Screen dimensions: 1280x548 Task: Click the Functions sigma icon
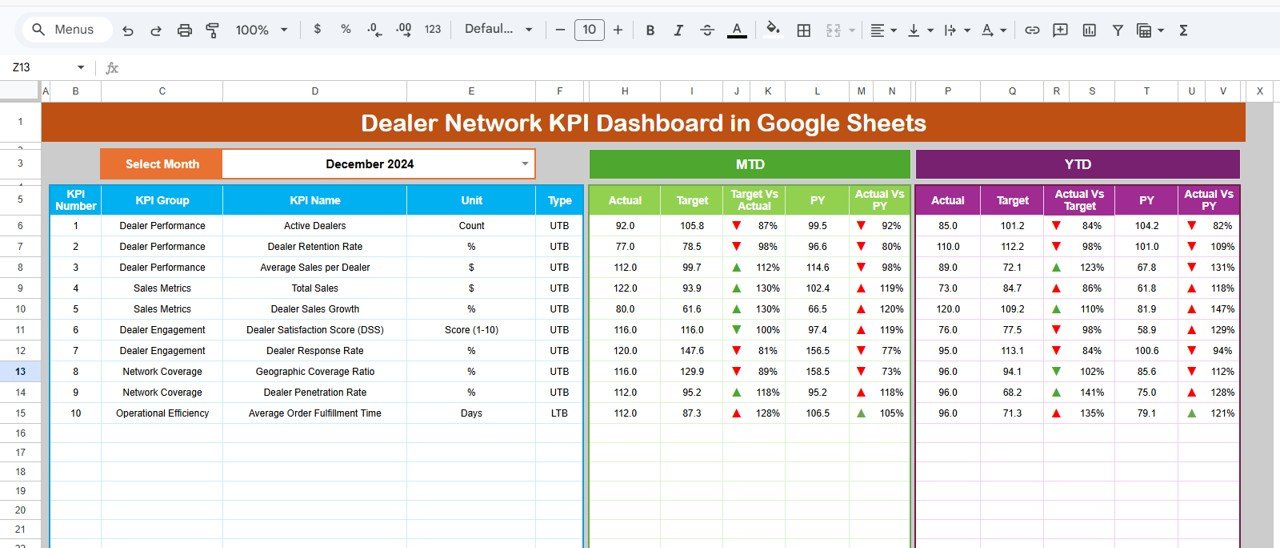click(1183, 30)
